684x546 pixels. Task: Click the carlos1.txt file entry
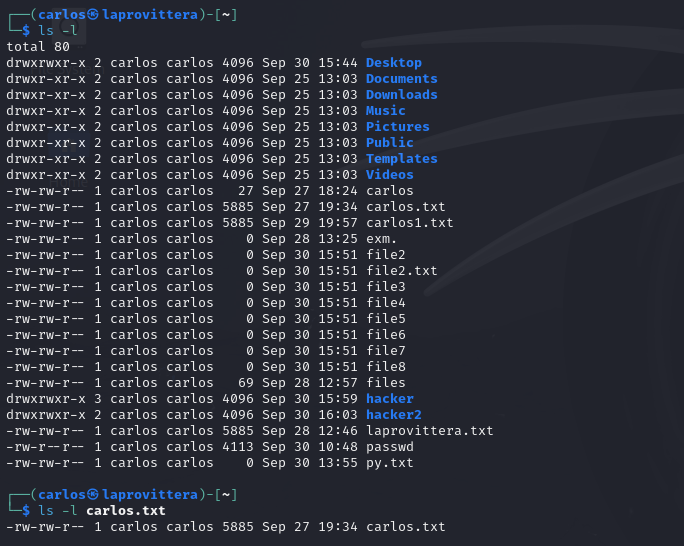click(x=410, y=223)
